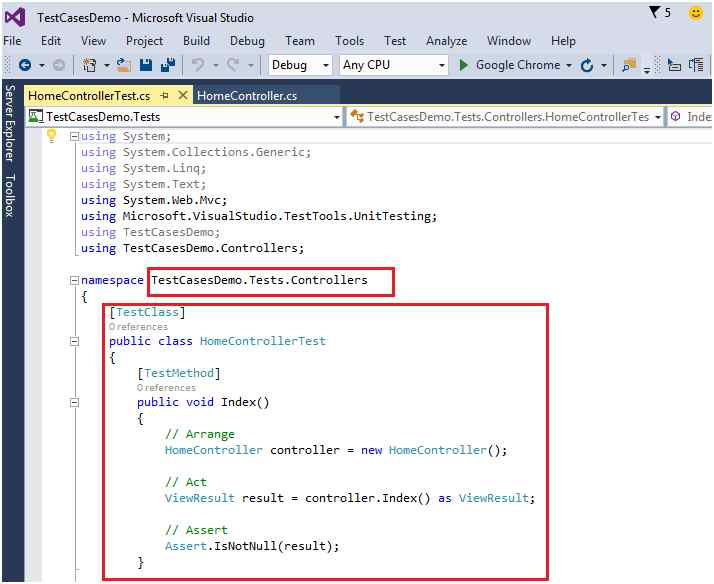Switch to the HomeController.cs tab

click(247, 95)
